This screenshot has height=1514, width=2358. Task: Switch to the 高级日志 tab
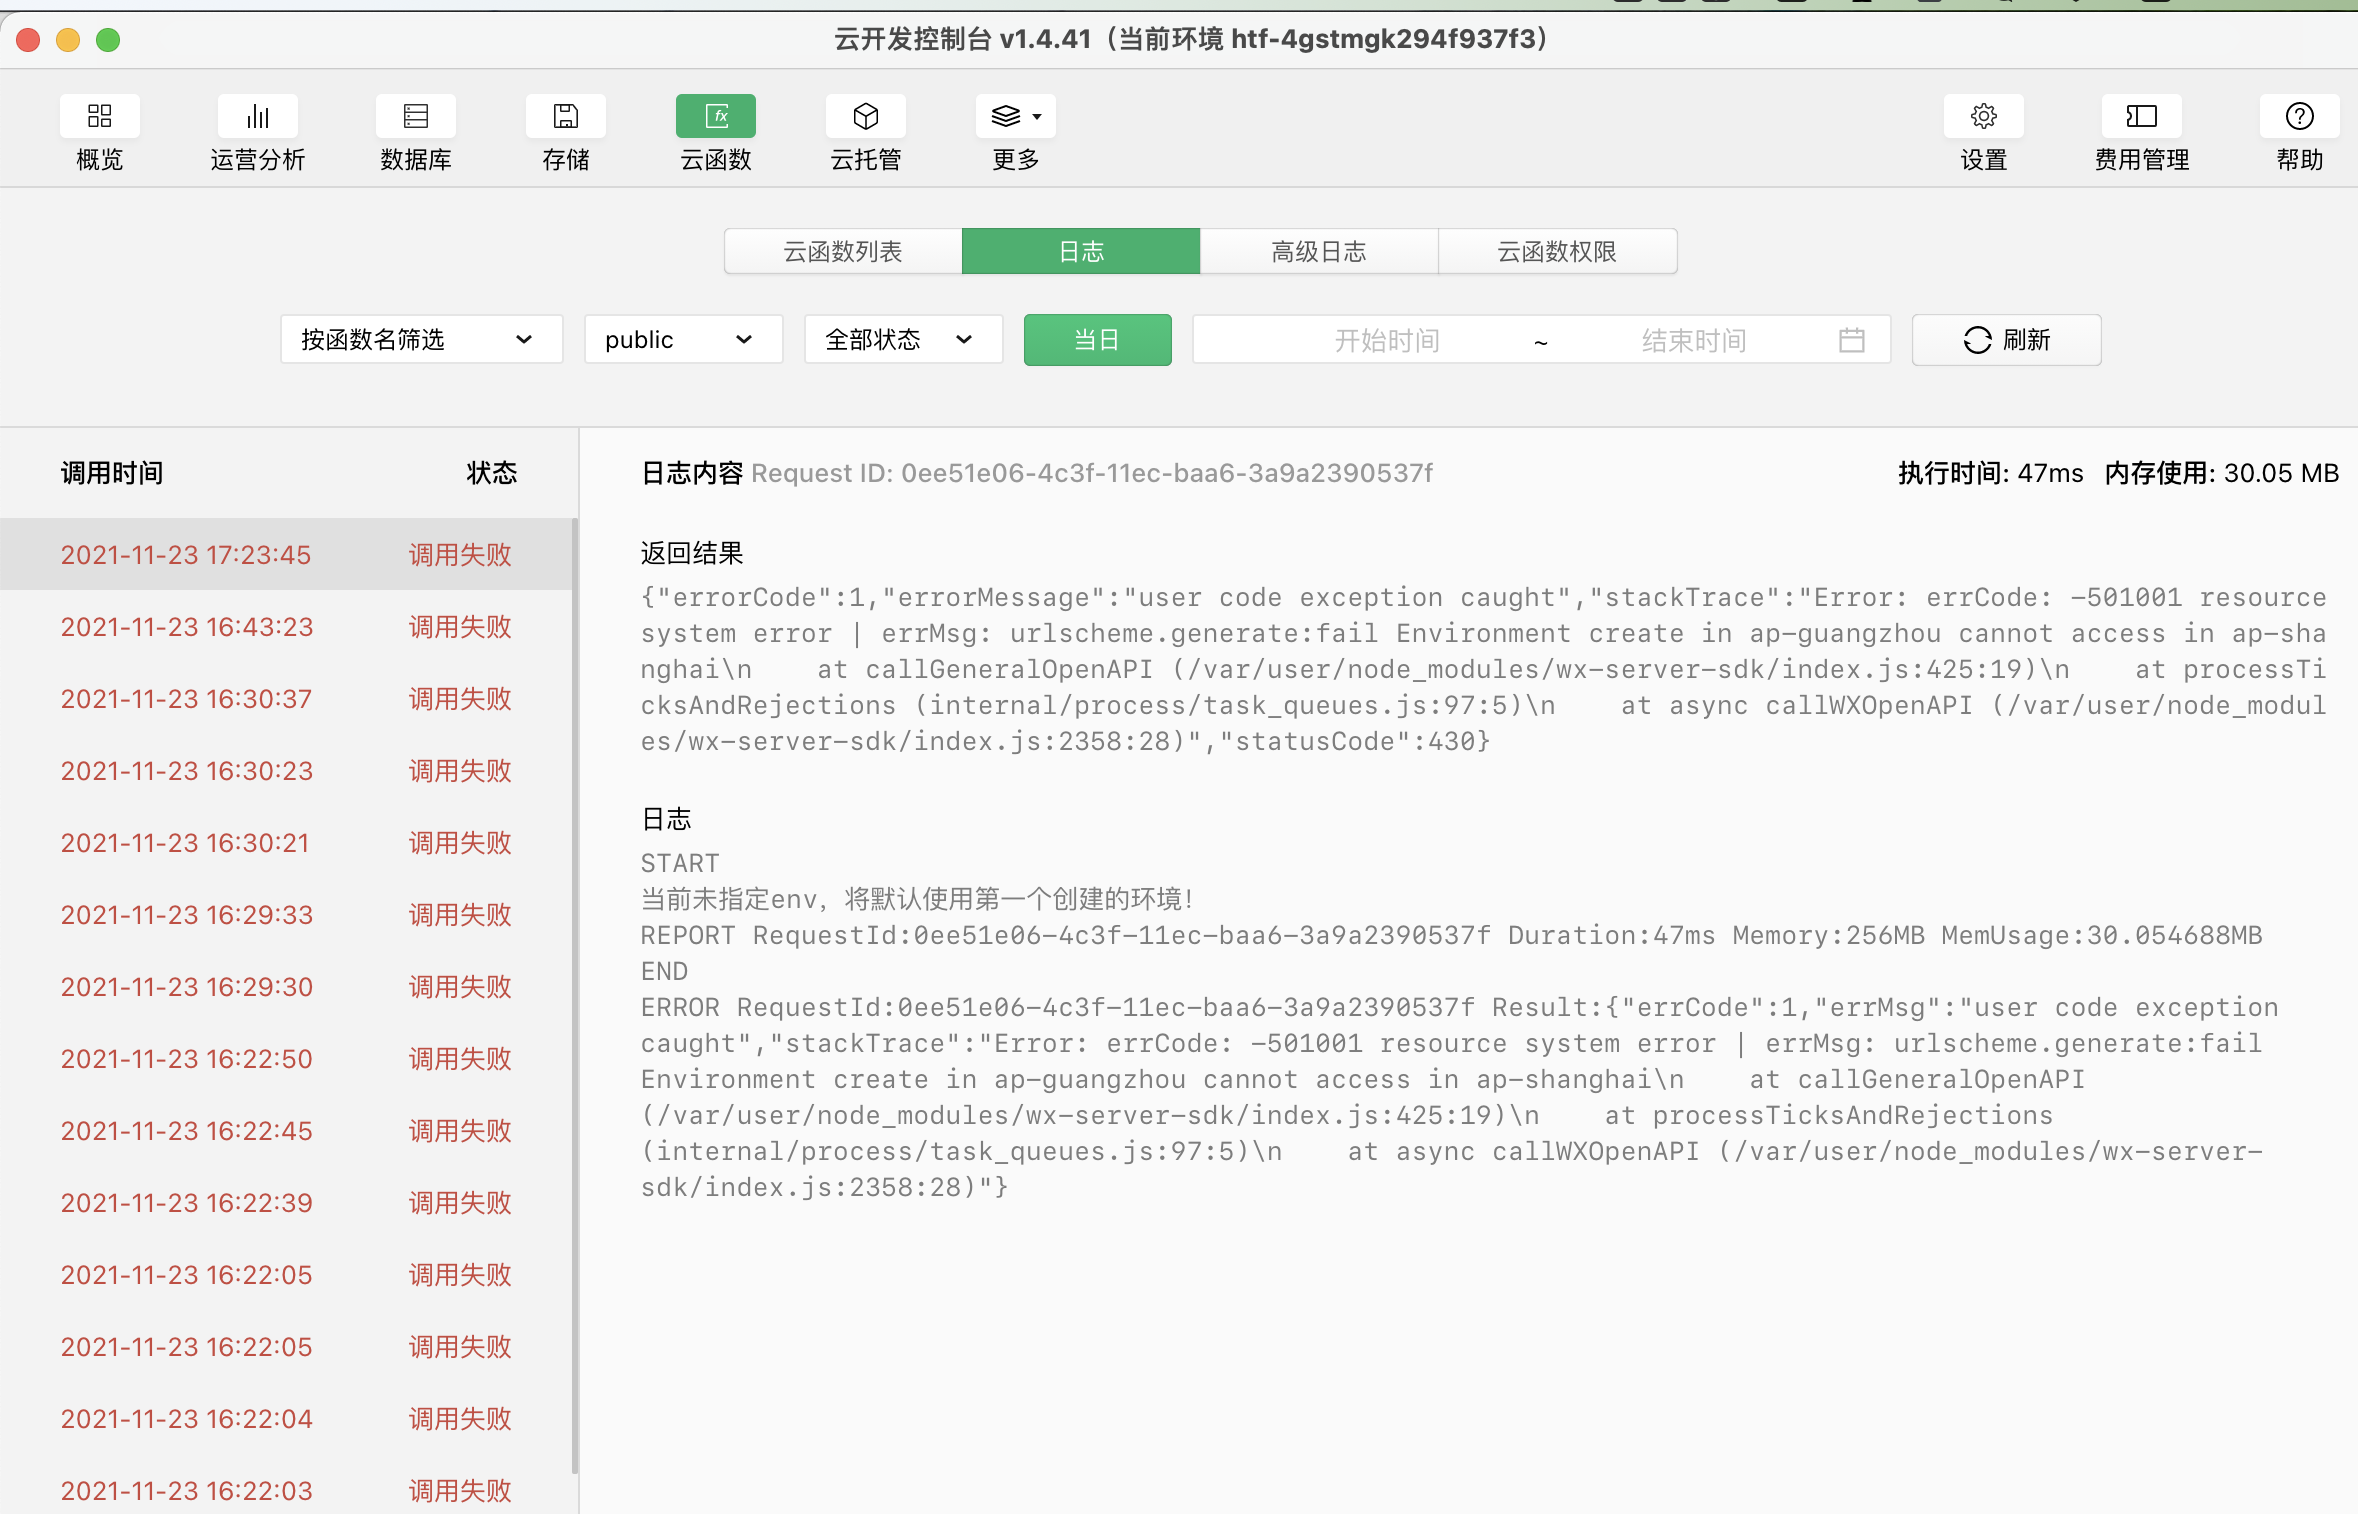1318,251
